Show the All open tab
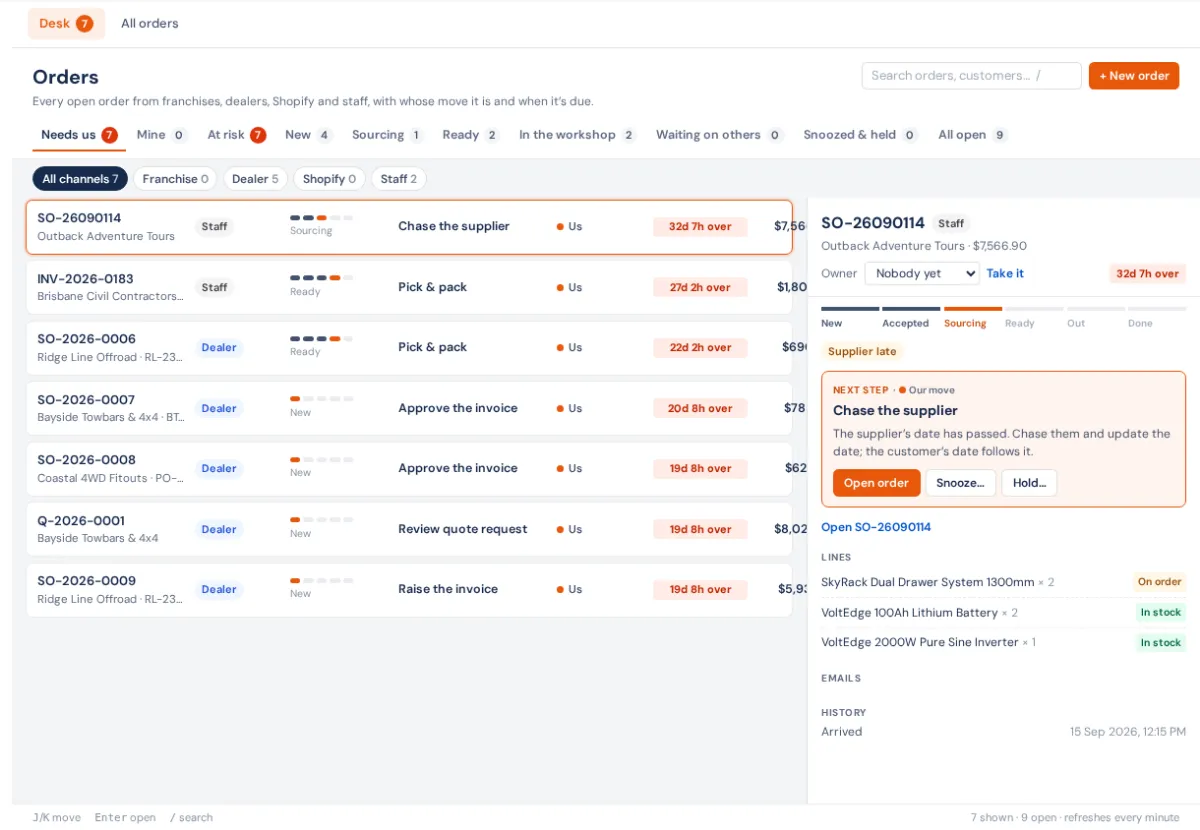This screenshot has width=1200, height=830. tap(972, 135)
